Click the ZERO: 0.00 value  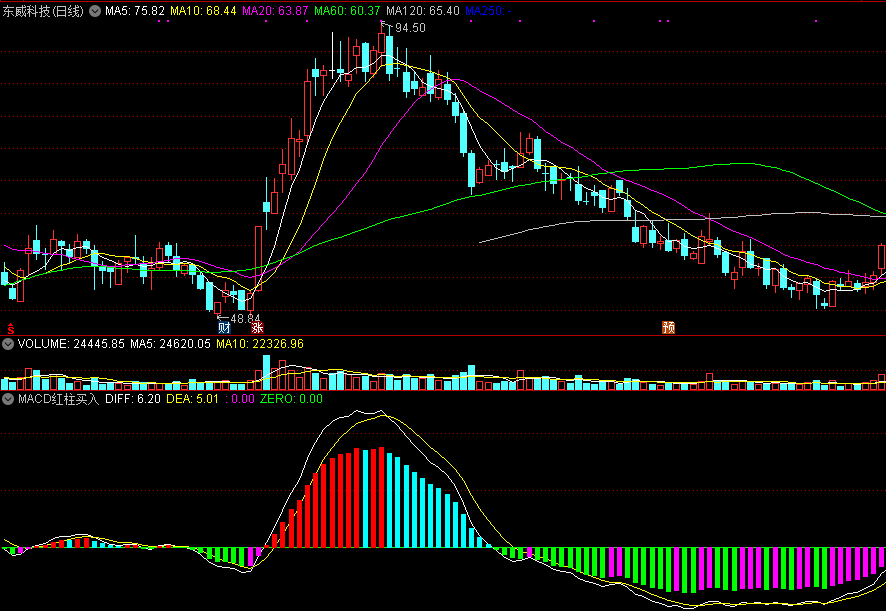tap(292, 399)
